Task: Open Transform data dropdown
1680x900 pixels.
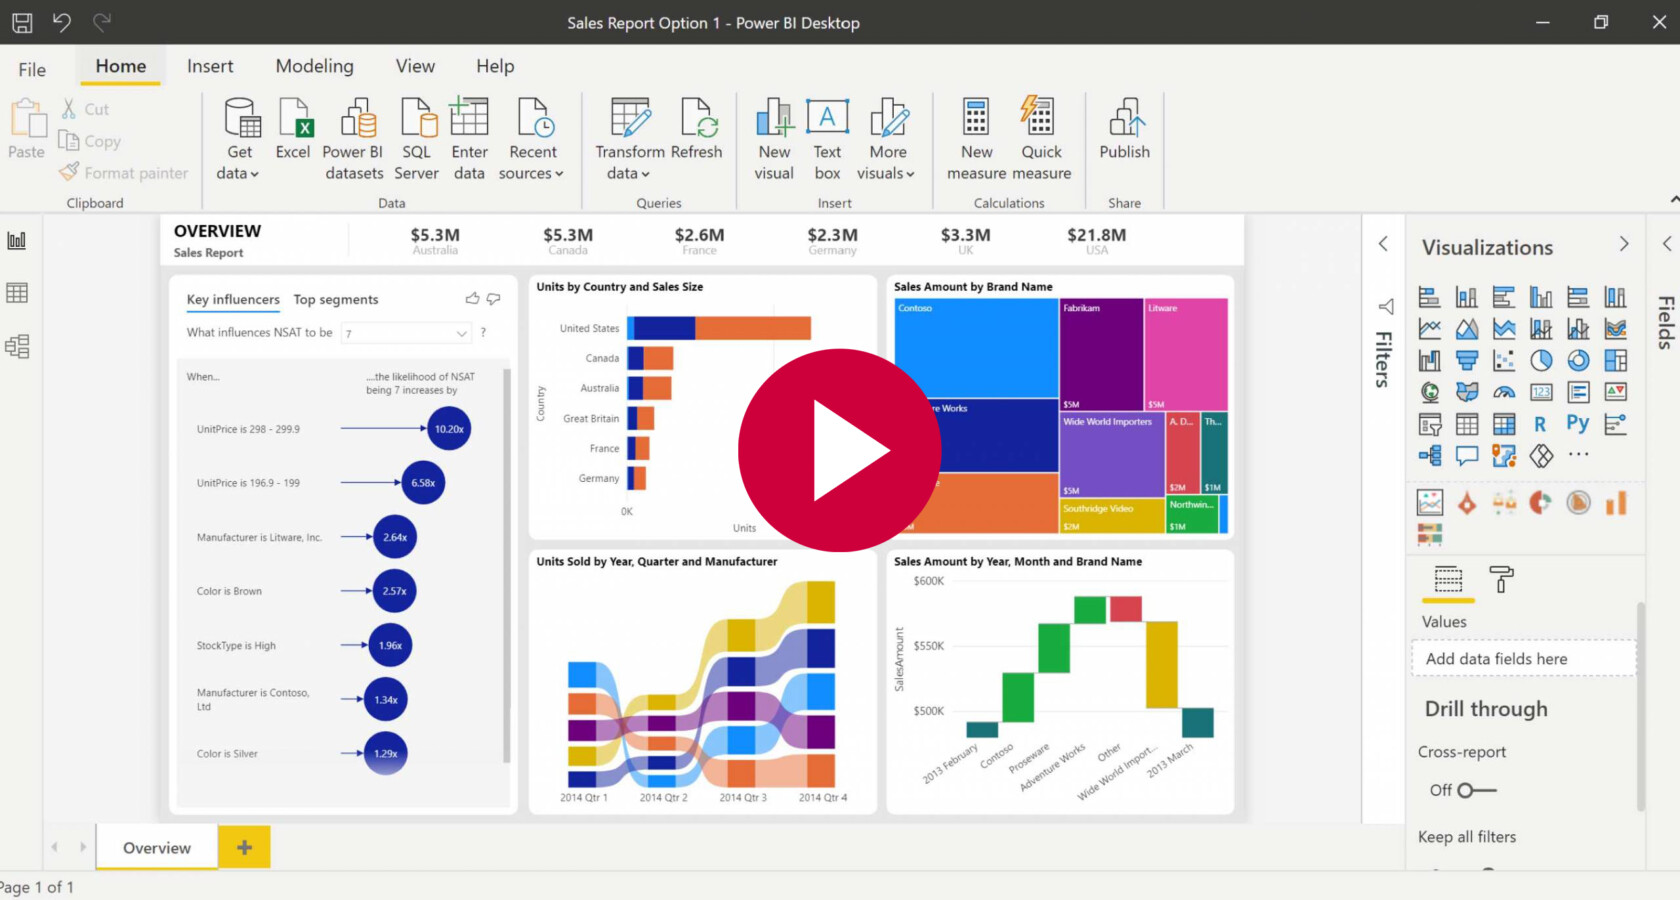Action: (x=629, y=140)
